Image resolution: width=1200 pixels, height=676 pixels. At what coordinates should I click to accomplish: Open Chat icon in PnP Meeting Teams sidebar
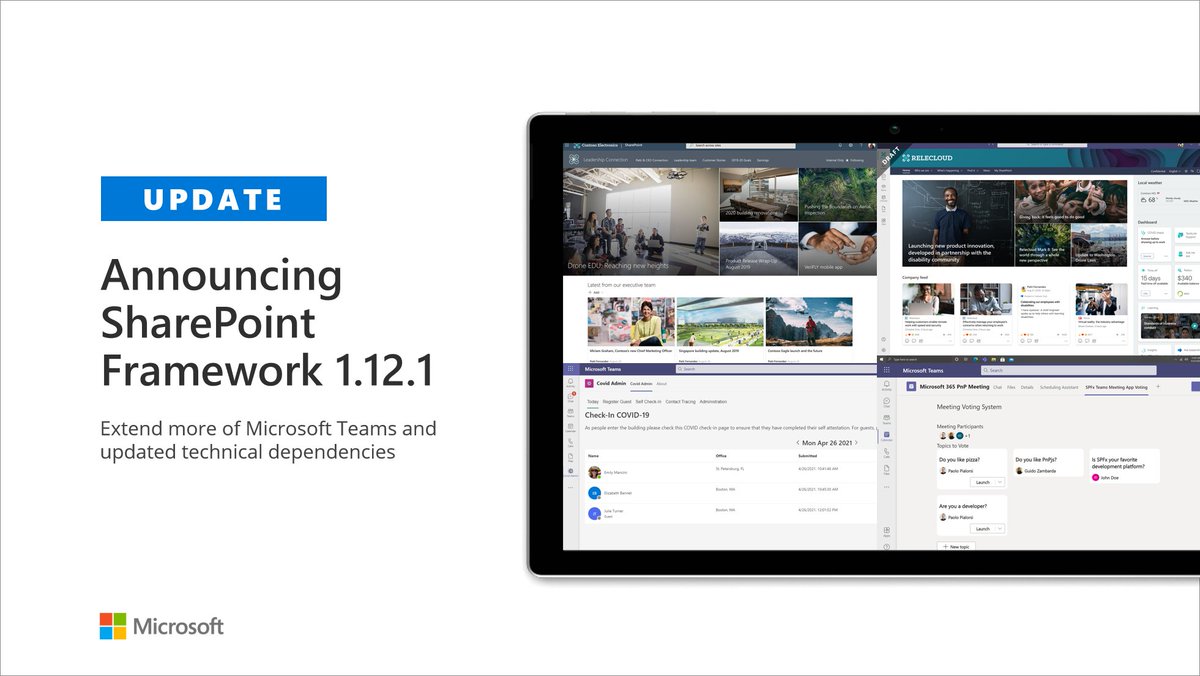click(x=887, y=402)
